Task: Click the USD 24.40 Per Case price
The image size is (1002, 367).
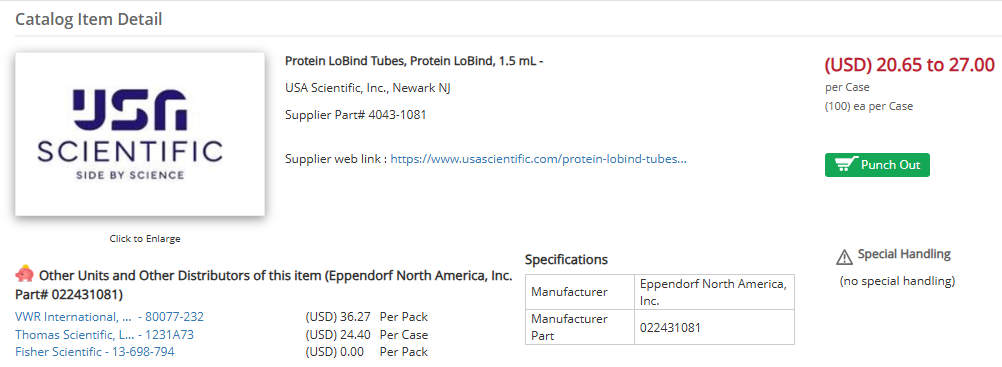Action: pyautogui.click(x=366, y=334)
